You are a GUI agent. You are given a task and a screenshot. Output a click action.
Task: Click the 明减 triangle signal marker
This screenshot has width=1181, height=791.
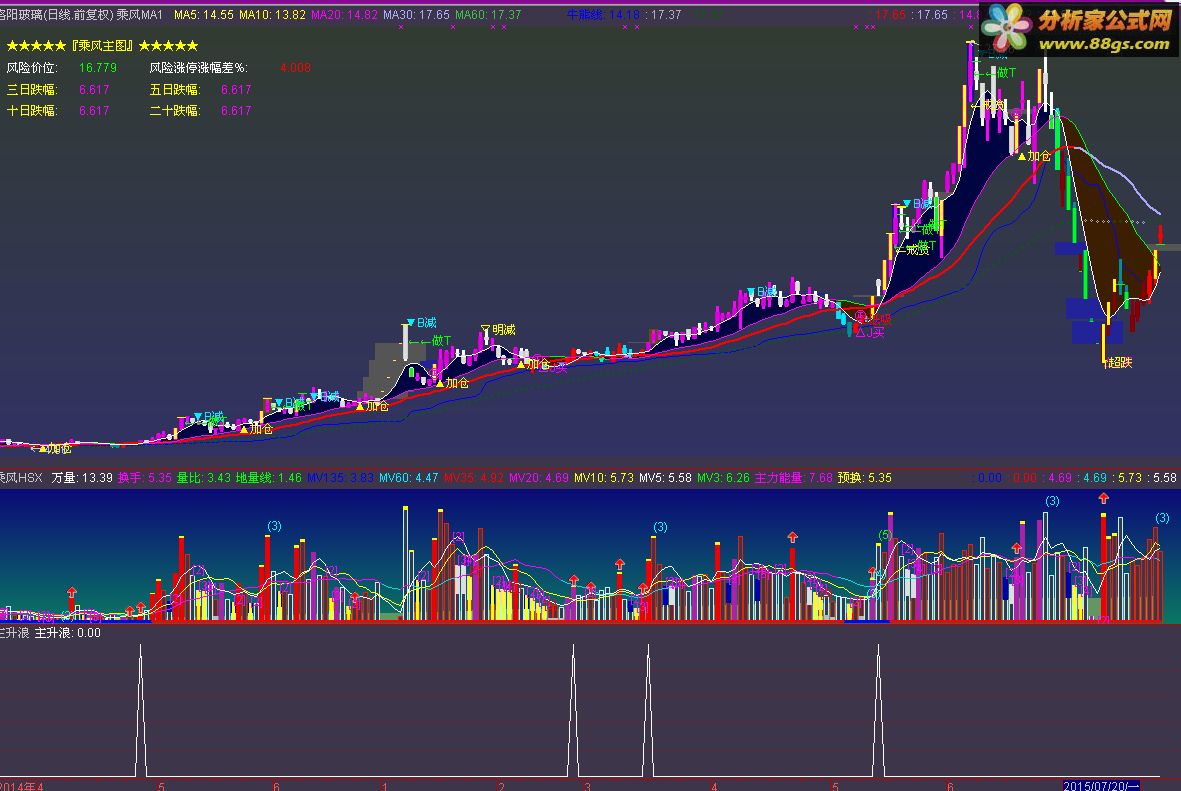[x=498, y=330]
